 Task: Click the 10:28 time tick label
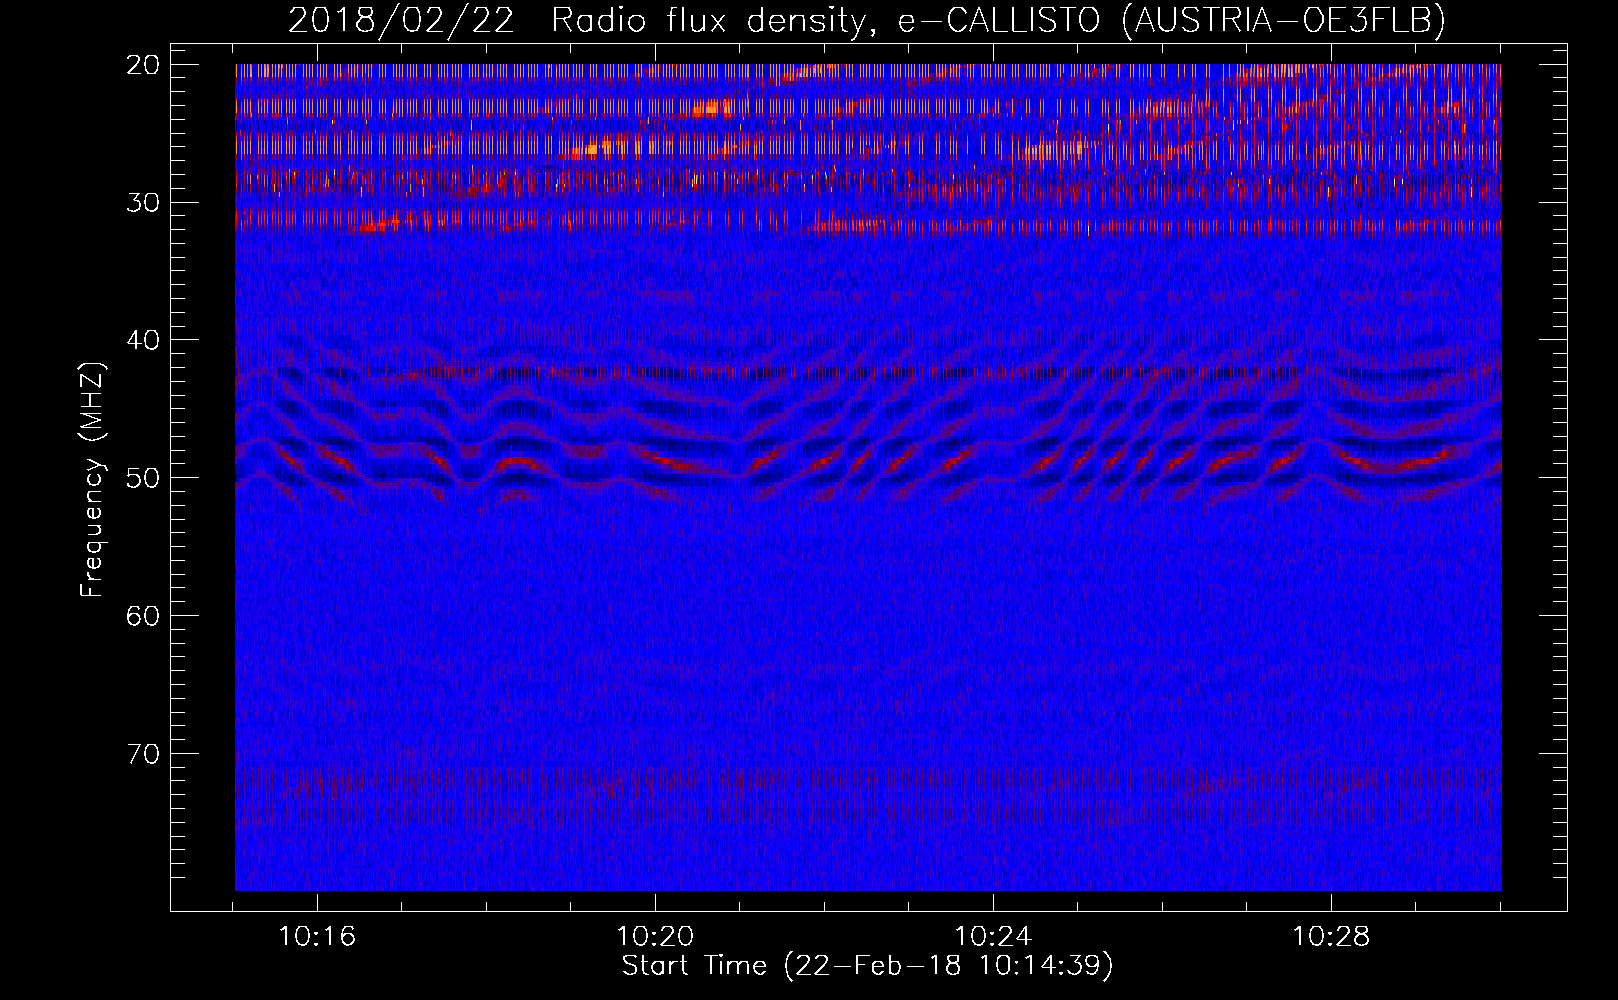coord(1331,937)
